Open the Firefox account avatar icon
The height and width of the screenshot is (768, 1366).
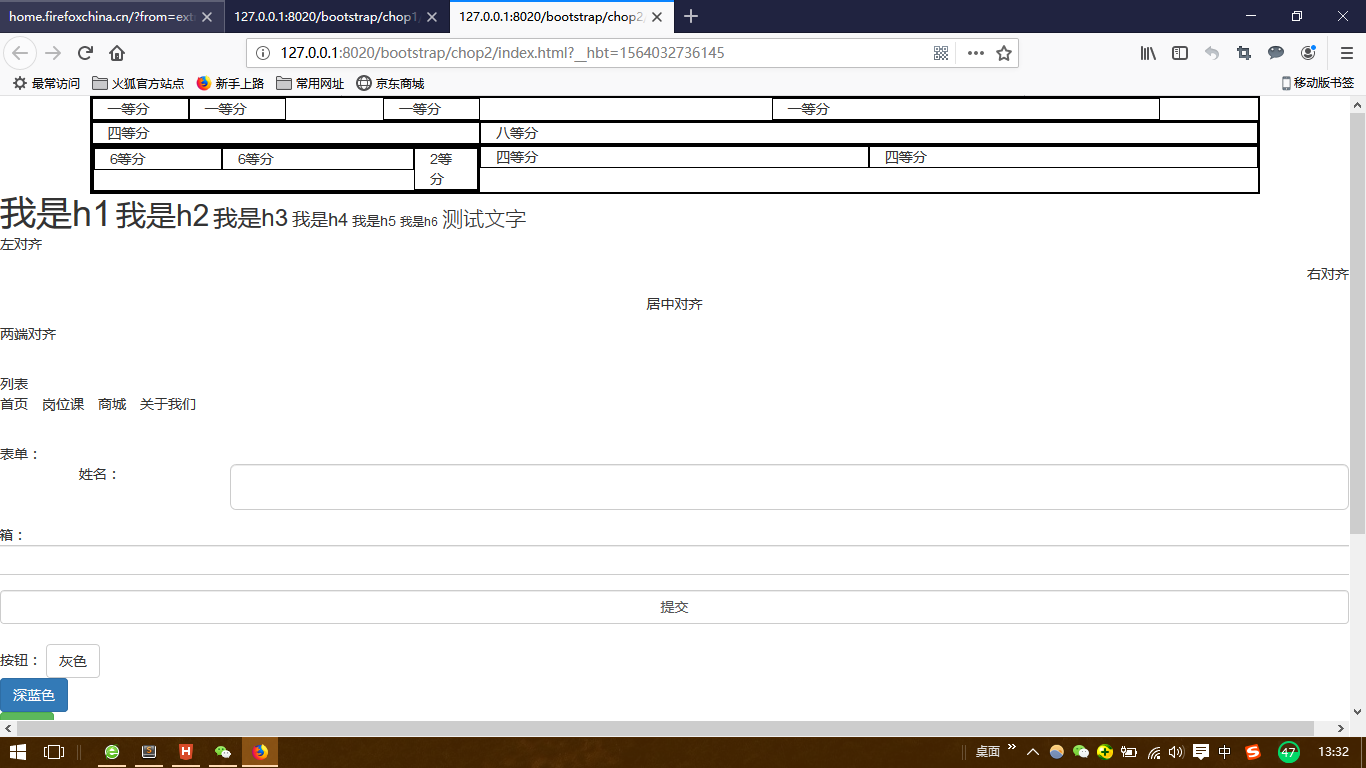click(1308, 53)
